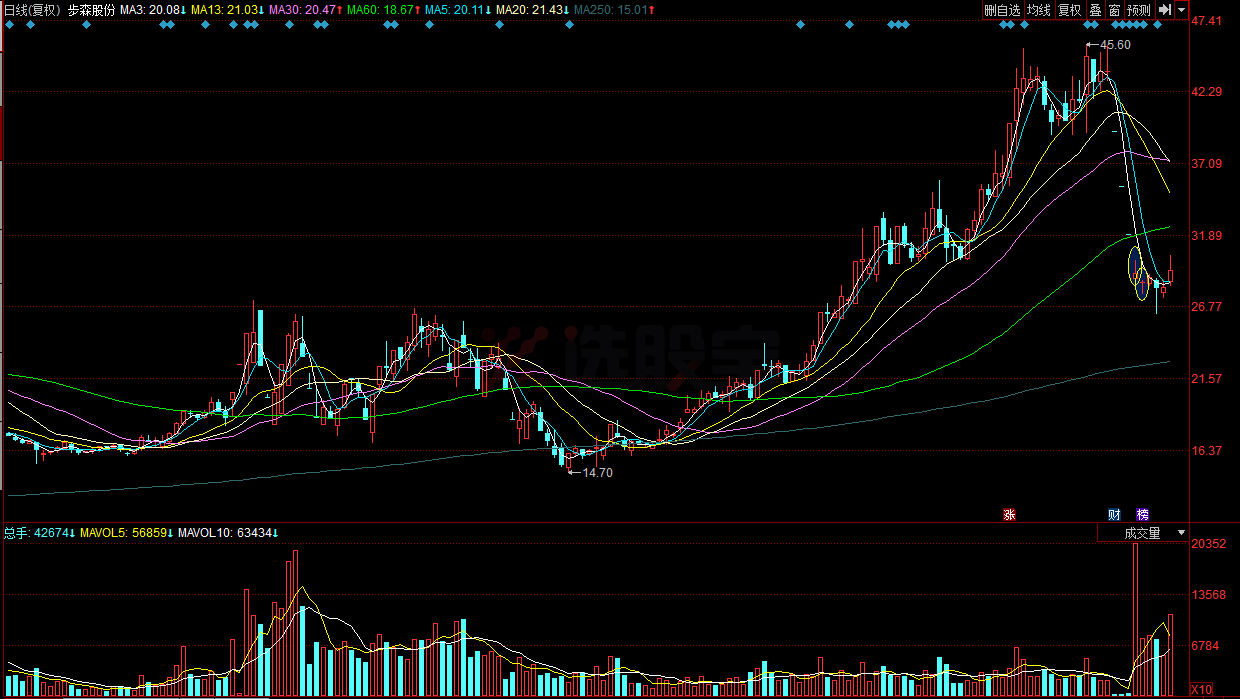Click the 步森股份 stock name
Viewport: 1240px width, 699px height.
point(92,10)
